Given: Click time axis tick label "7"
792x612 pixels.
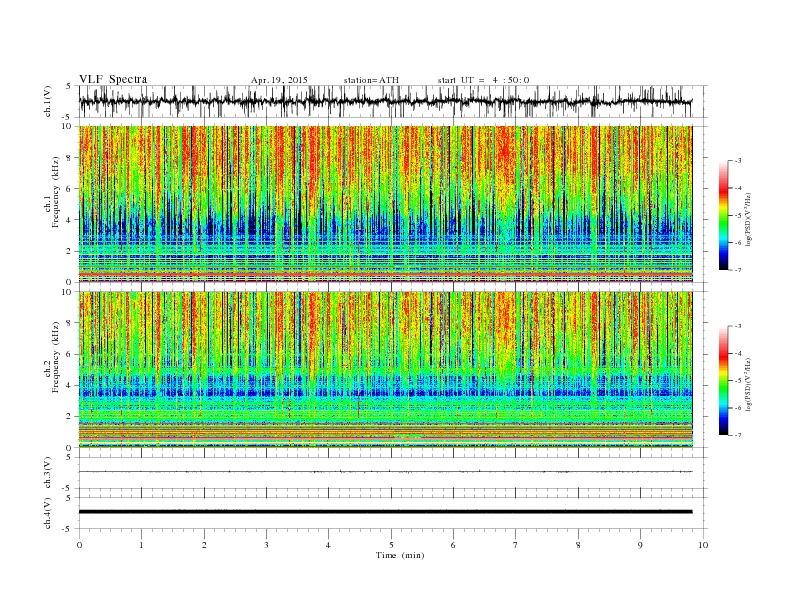Looking at the screenshot, I should click(x=516, y=545).
